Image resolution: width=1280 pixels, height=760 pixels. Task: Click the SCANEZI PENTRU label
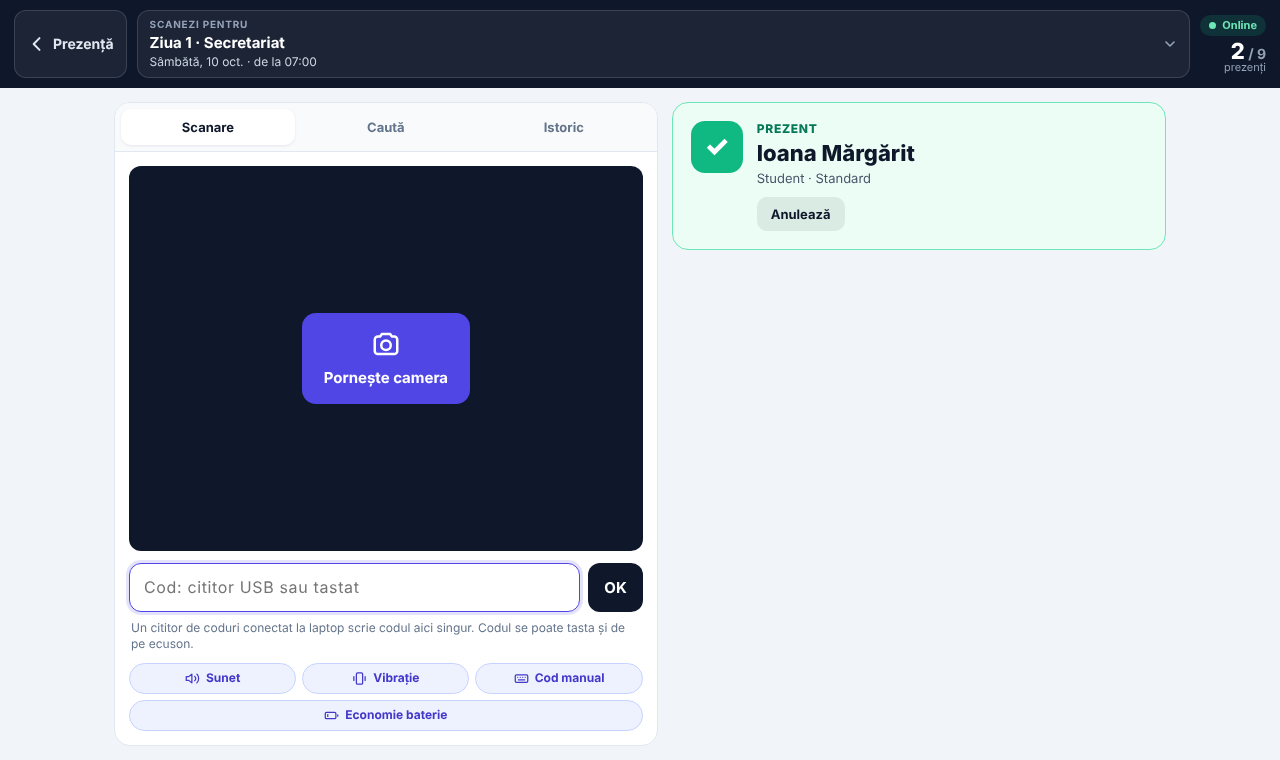tap(199, 24)
